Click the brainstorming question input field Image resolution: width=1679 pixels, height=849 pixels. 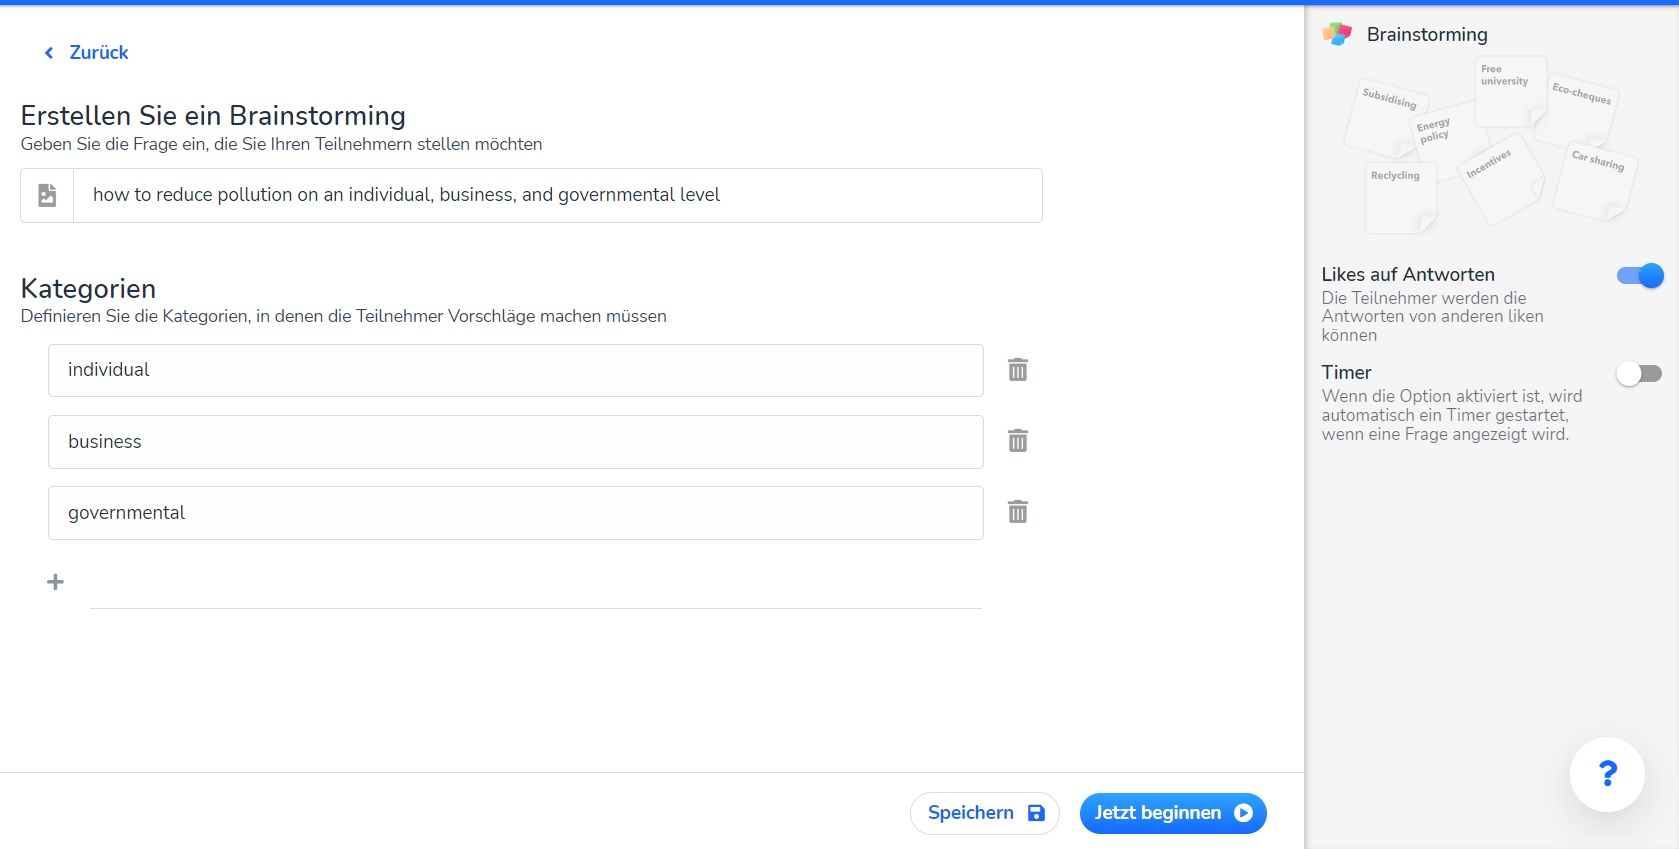click(x=556, y=195)
